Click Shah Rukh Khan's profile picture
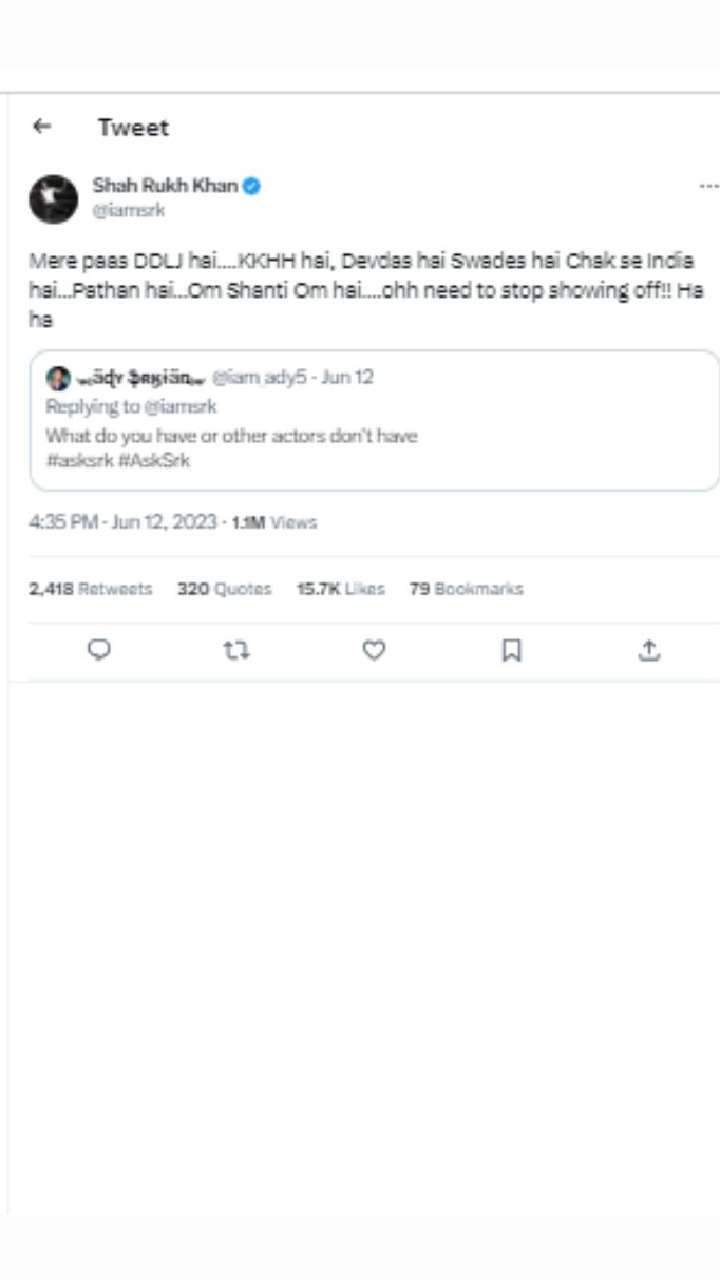720x1280 pixels. pyautogui.click(x=53, y=198)
